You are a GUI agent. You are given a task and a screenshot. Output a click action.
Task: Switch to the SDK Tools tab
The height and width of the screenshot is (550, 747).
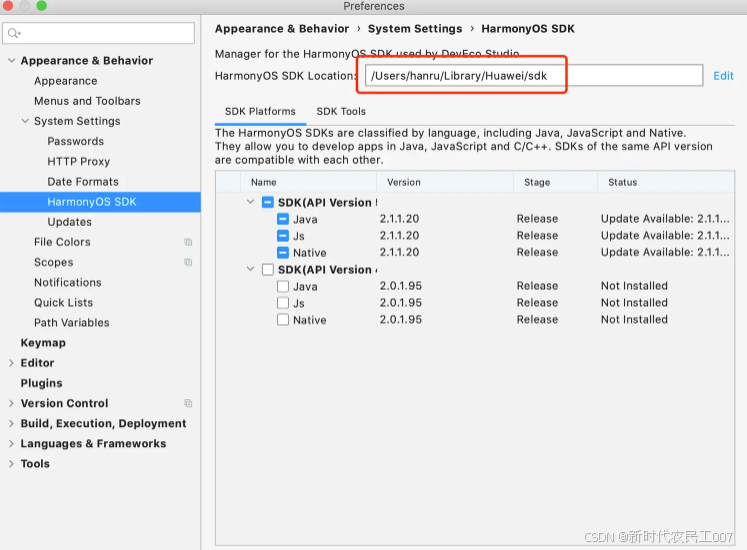click(341, 112)
